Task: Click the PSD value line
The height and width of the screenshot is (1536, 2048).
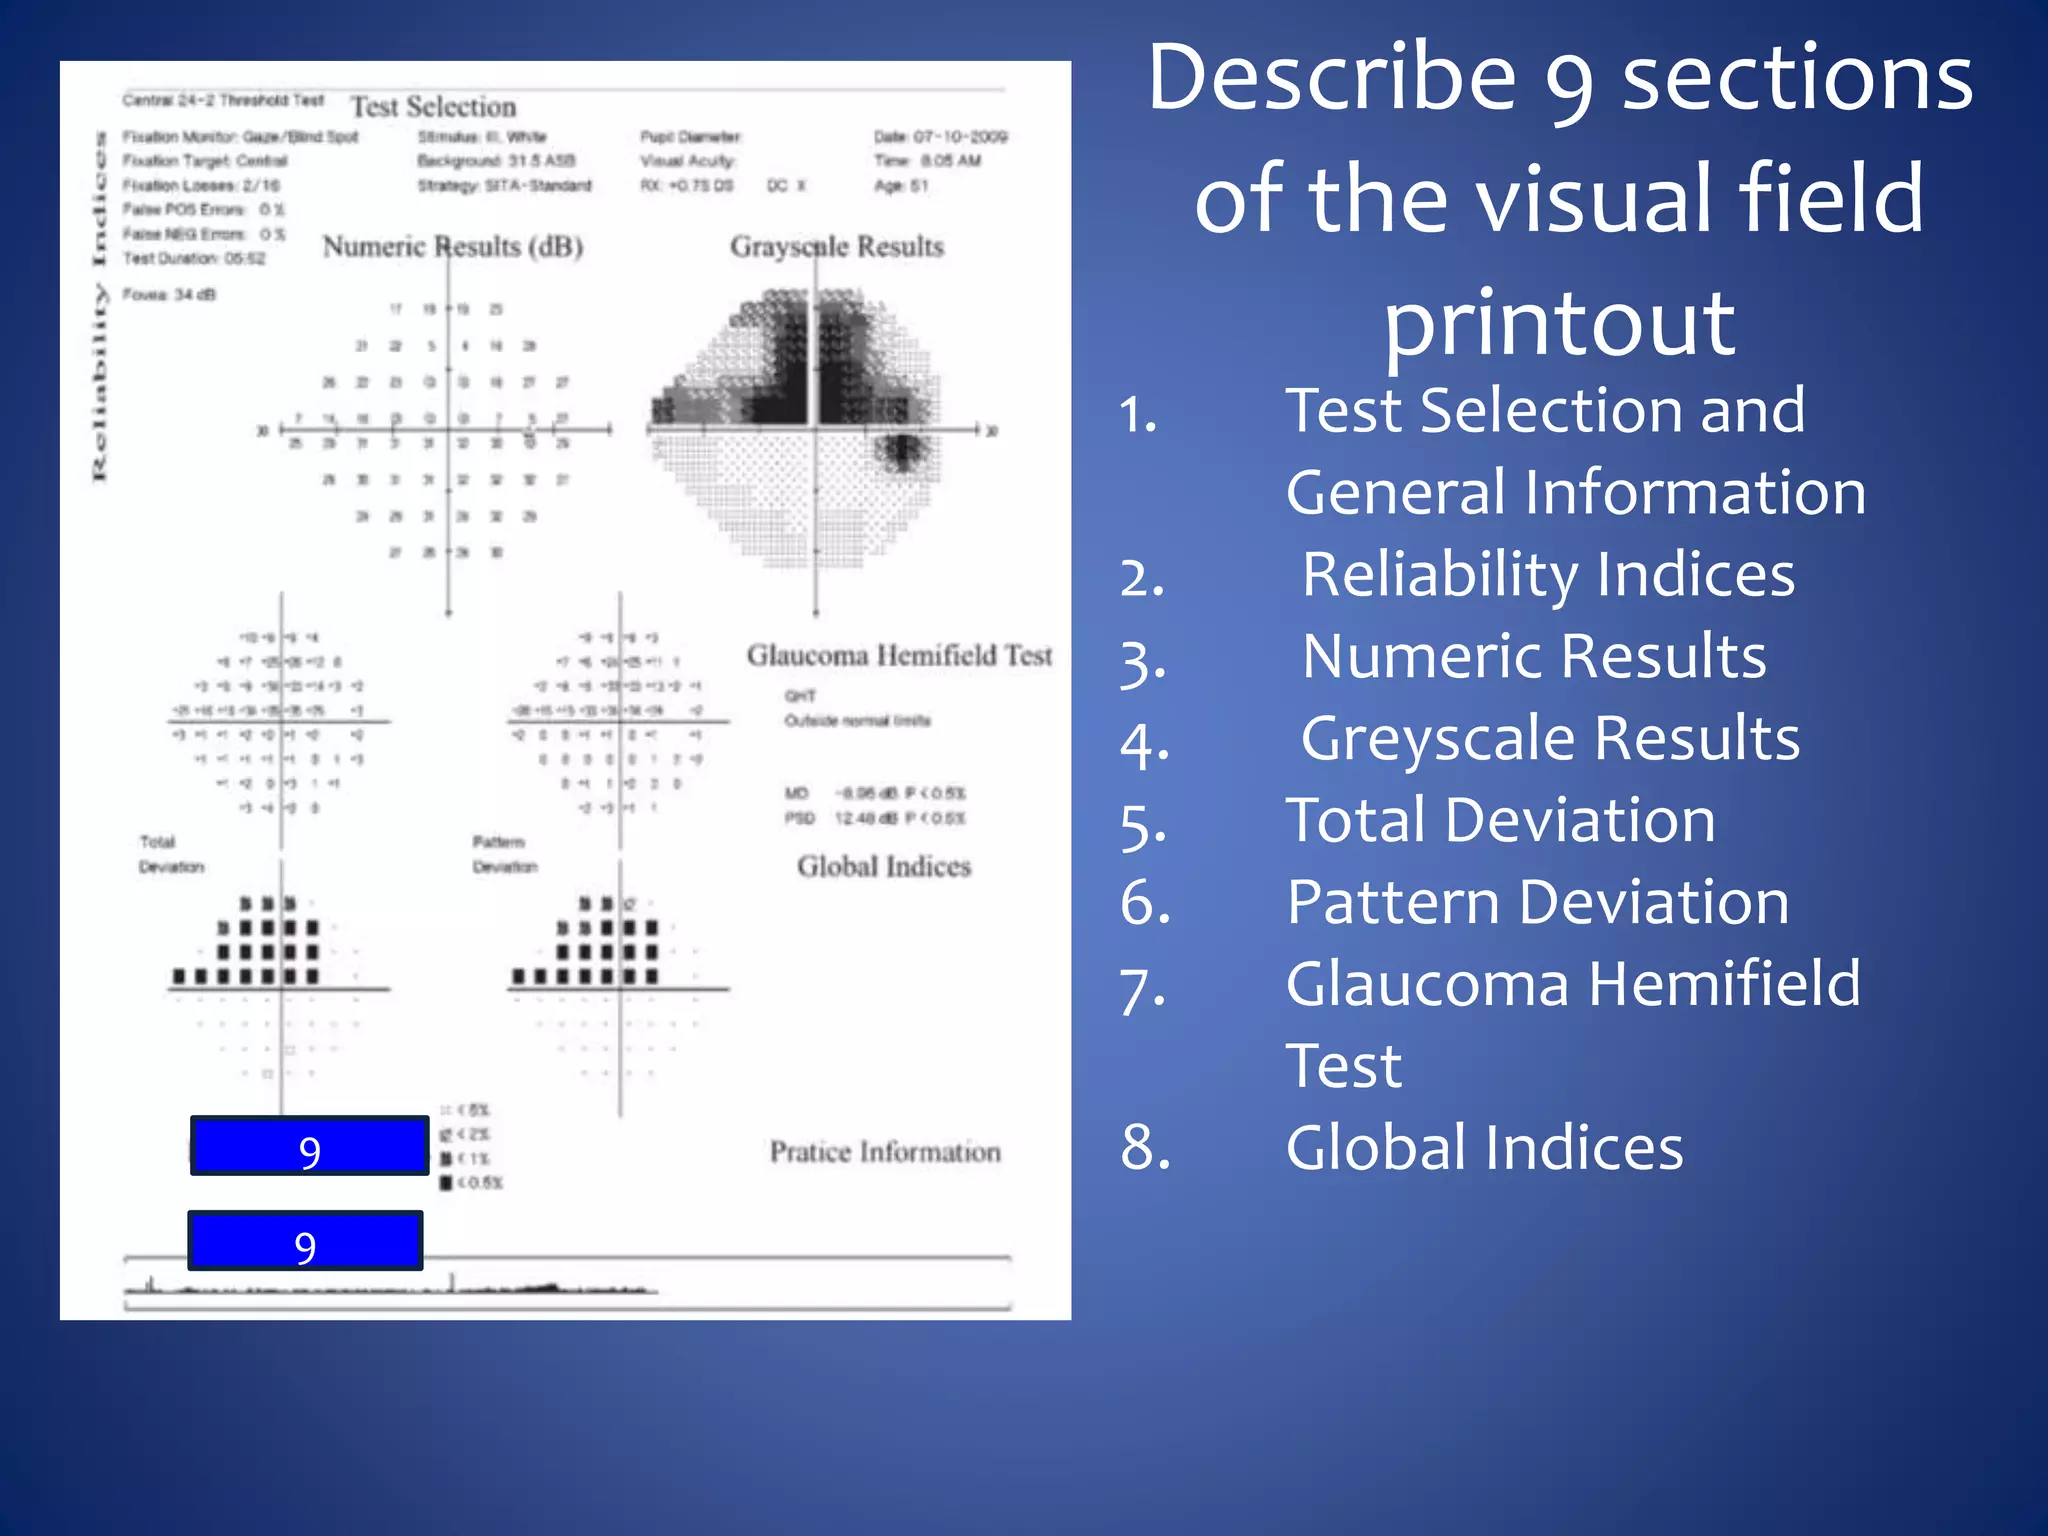Action: tap(875, 819)
